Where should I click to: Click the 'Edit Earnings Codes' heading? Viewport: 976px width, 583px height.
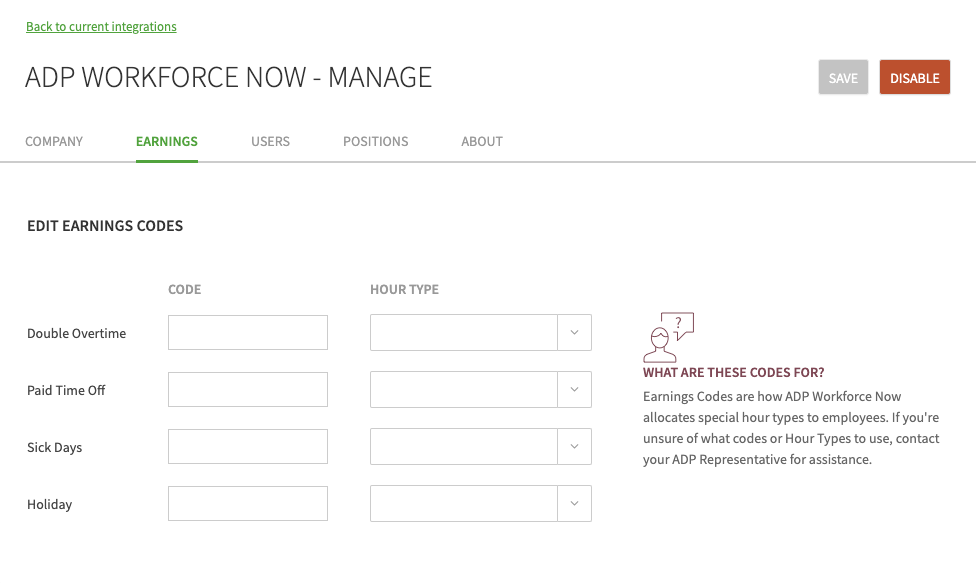pos(105,226)
